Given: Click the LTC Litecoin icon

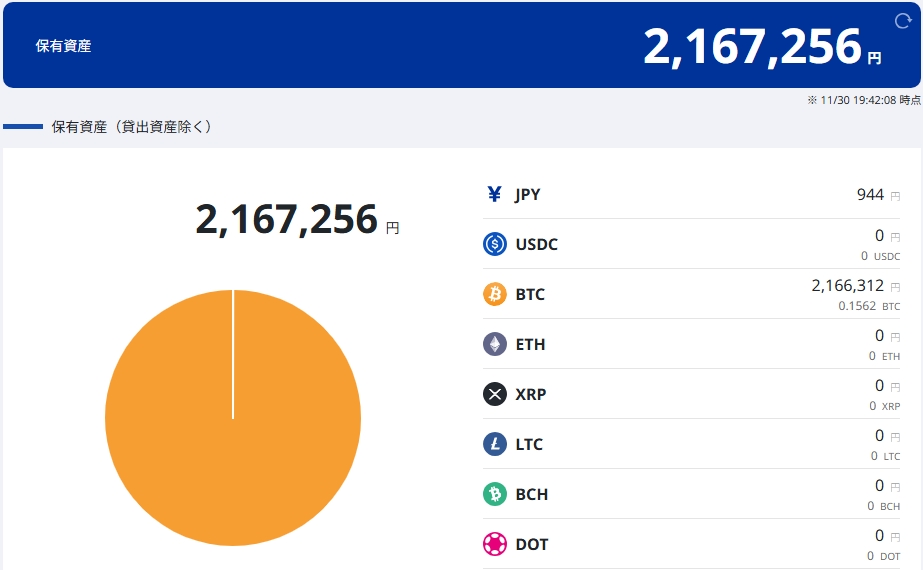Looking at the screenshot, I should click(x=495, y=444).
